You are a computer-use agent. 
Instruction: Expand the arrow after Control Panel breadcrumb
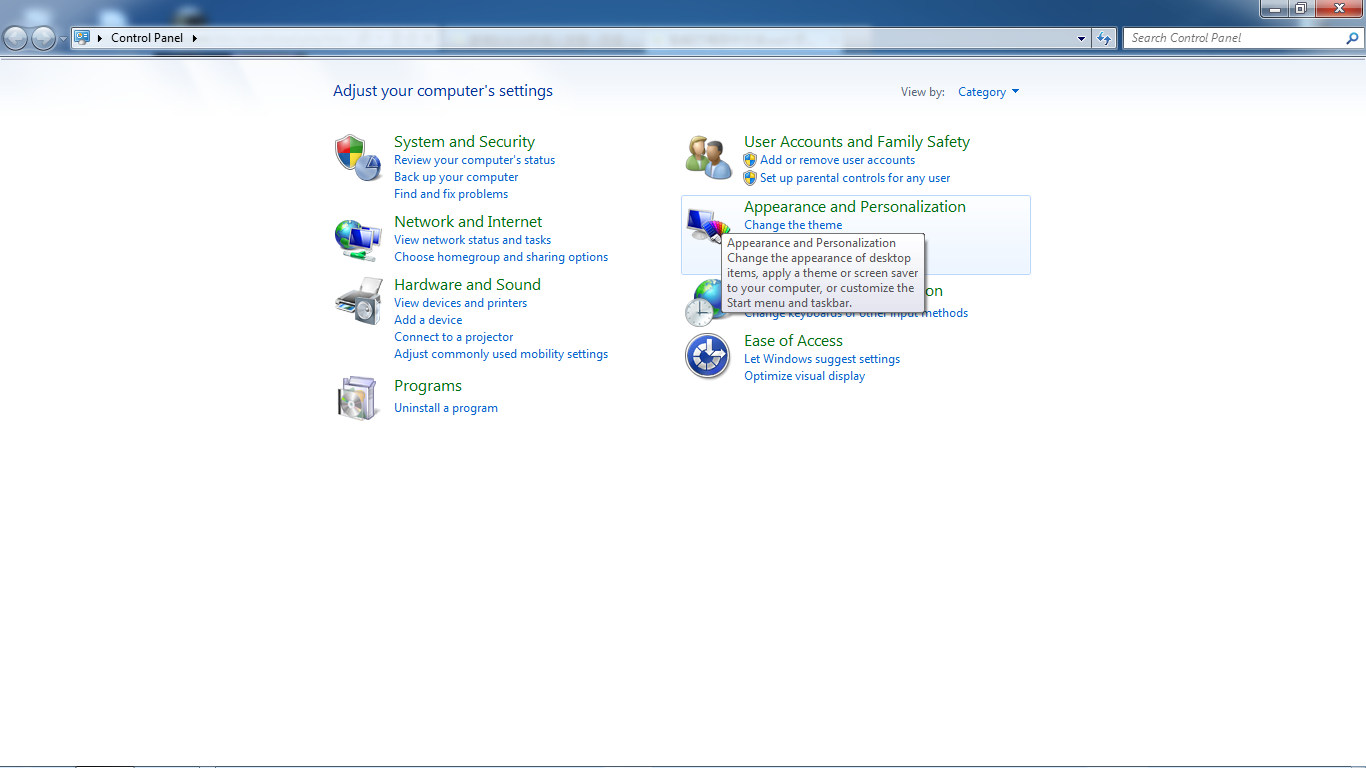(x=195, y=38)
